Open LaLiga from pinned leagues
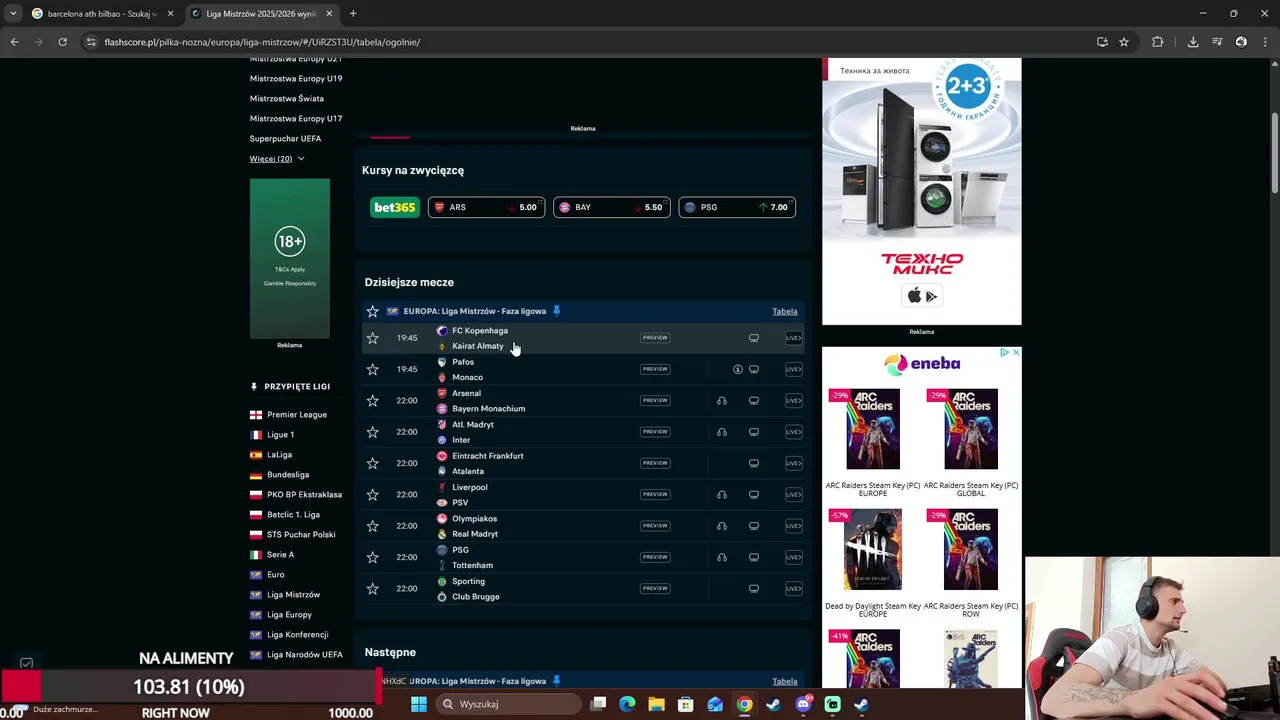This screenshot has height=720, width=1280. pyautogui.click(x=279, y=454)
